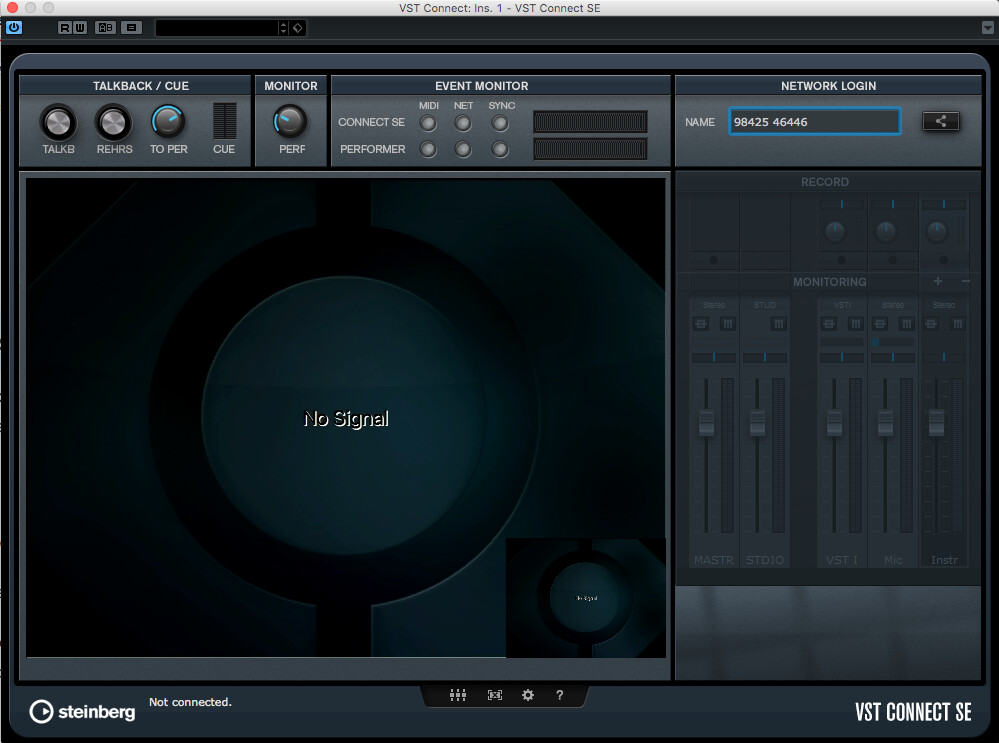Click the 'Not connected.' status text
The image size is (999, 743).
point(190,702)
